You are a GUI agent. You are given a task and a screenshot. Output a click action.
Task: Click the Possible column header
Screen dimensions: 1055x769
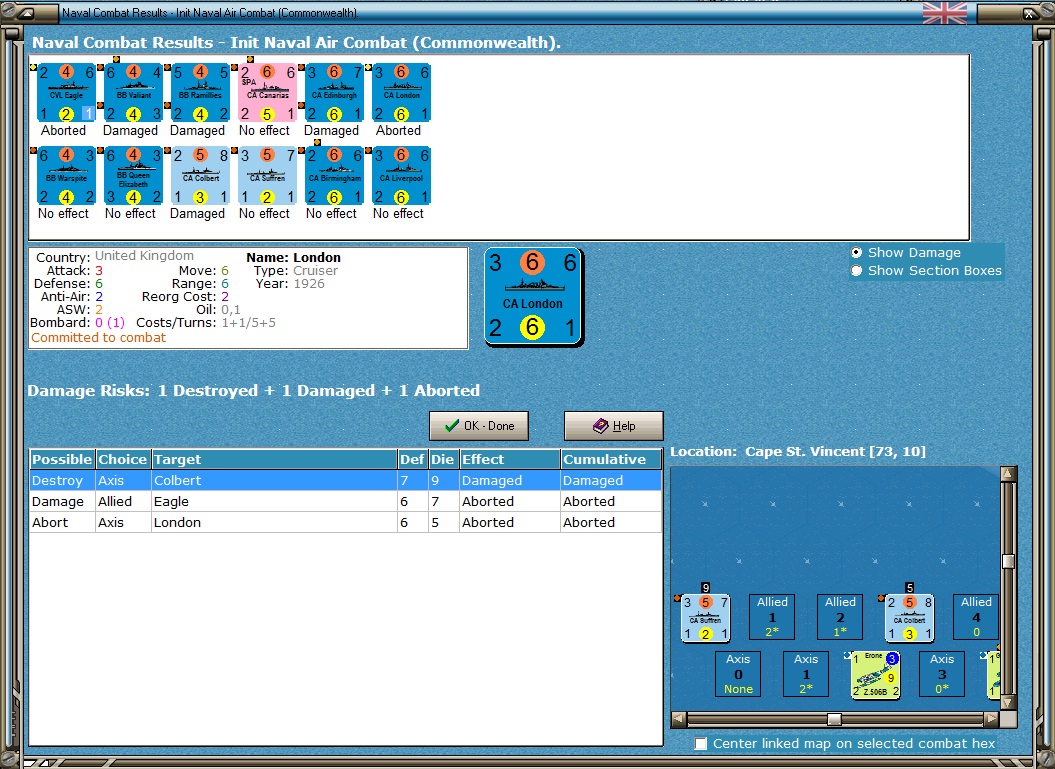pyautogui.click(x=62, y=460)
